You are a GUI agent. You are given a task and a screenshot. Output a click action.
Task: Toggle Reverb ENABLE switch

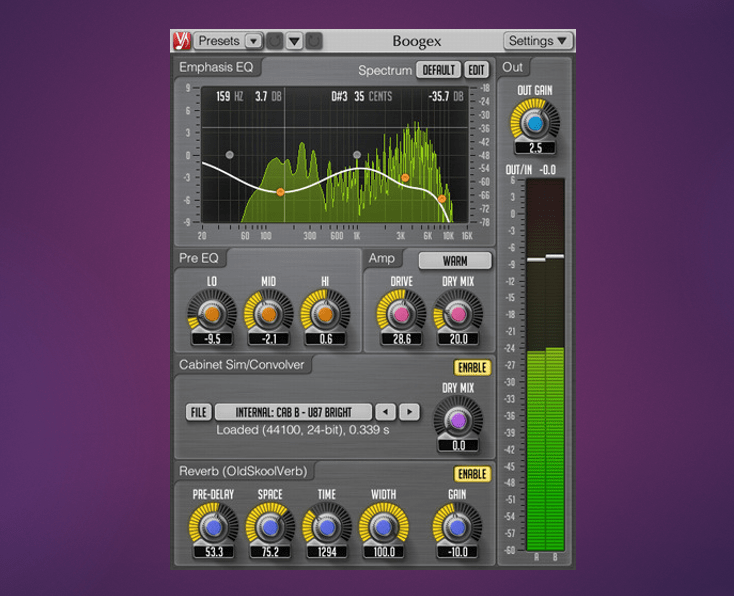[472, 474]
